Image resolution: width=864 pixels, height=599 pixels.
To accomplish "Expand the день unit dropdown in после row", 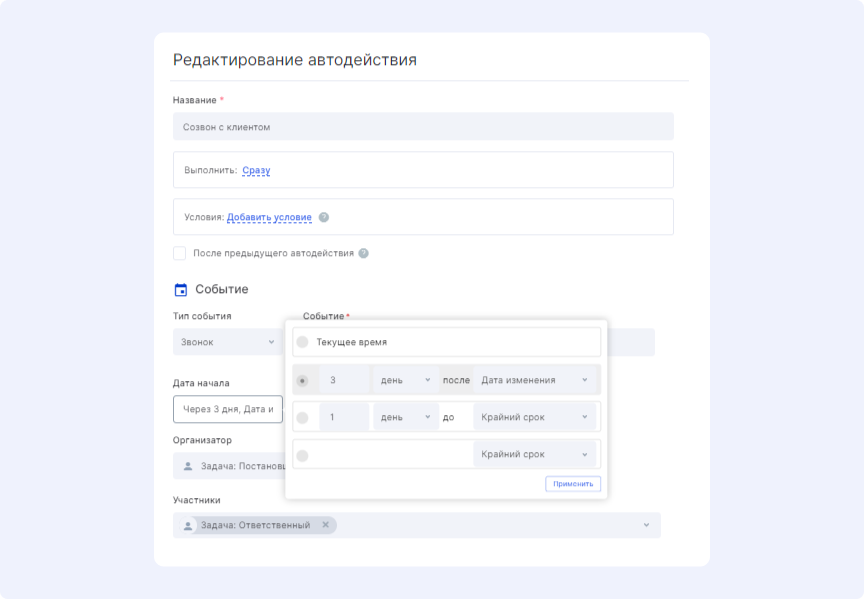I will coord(405,380).
